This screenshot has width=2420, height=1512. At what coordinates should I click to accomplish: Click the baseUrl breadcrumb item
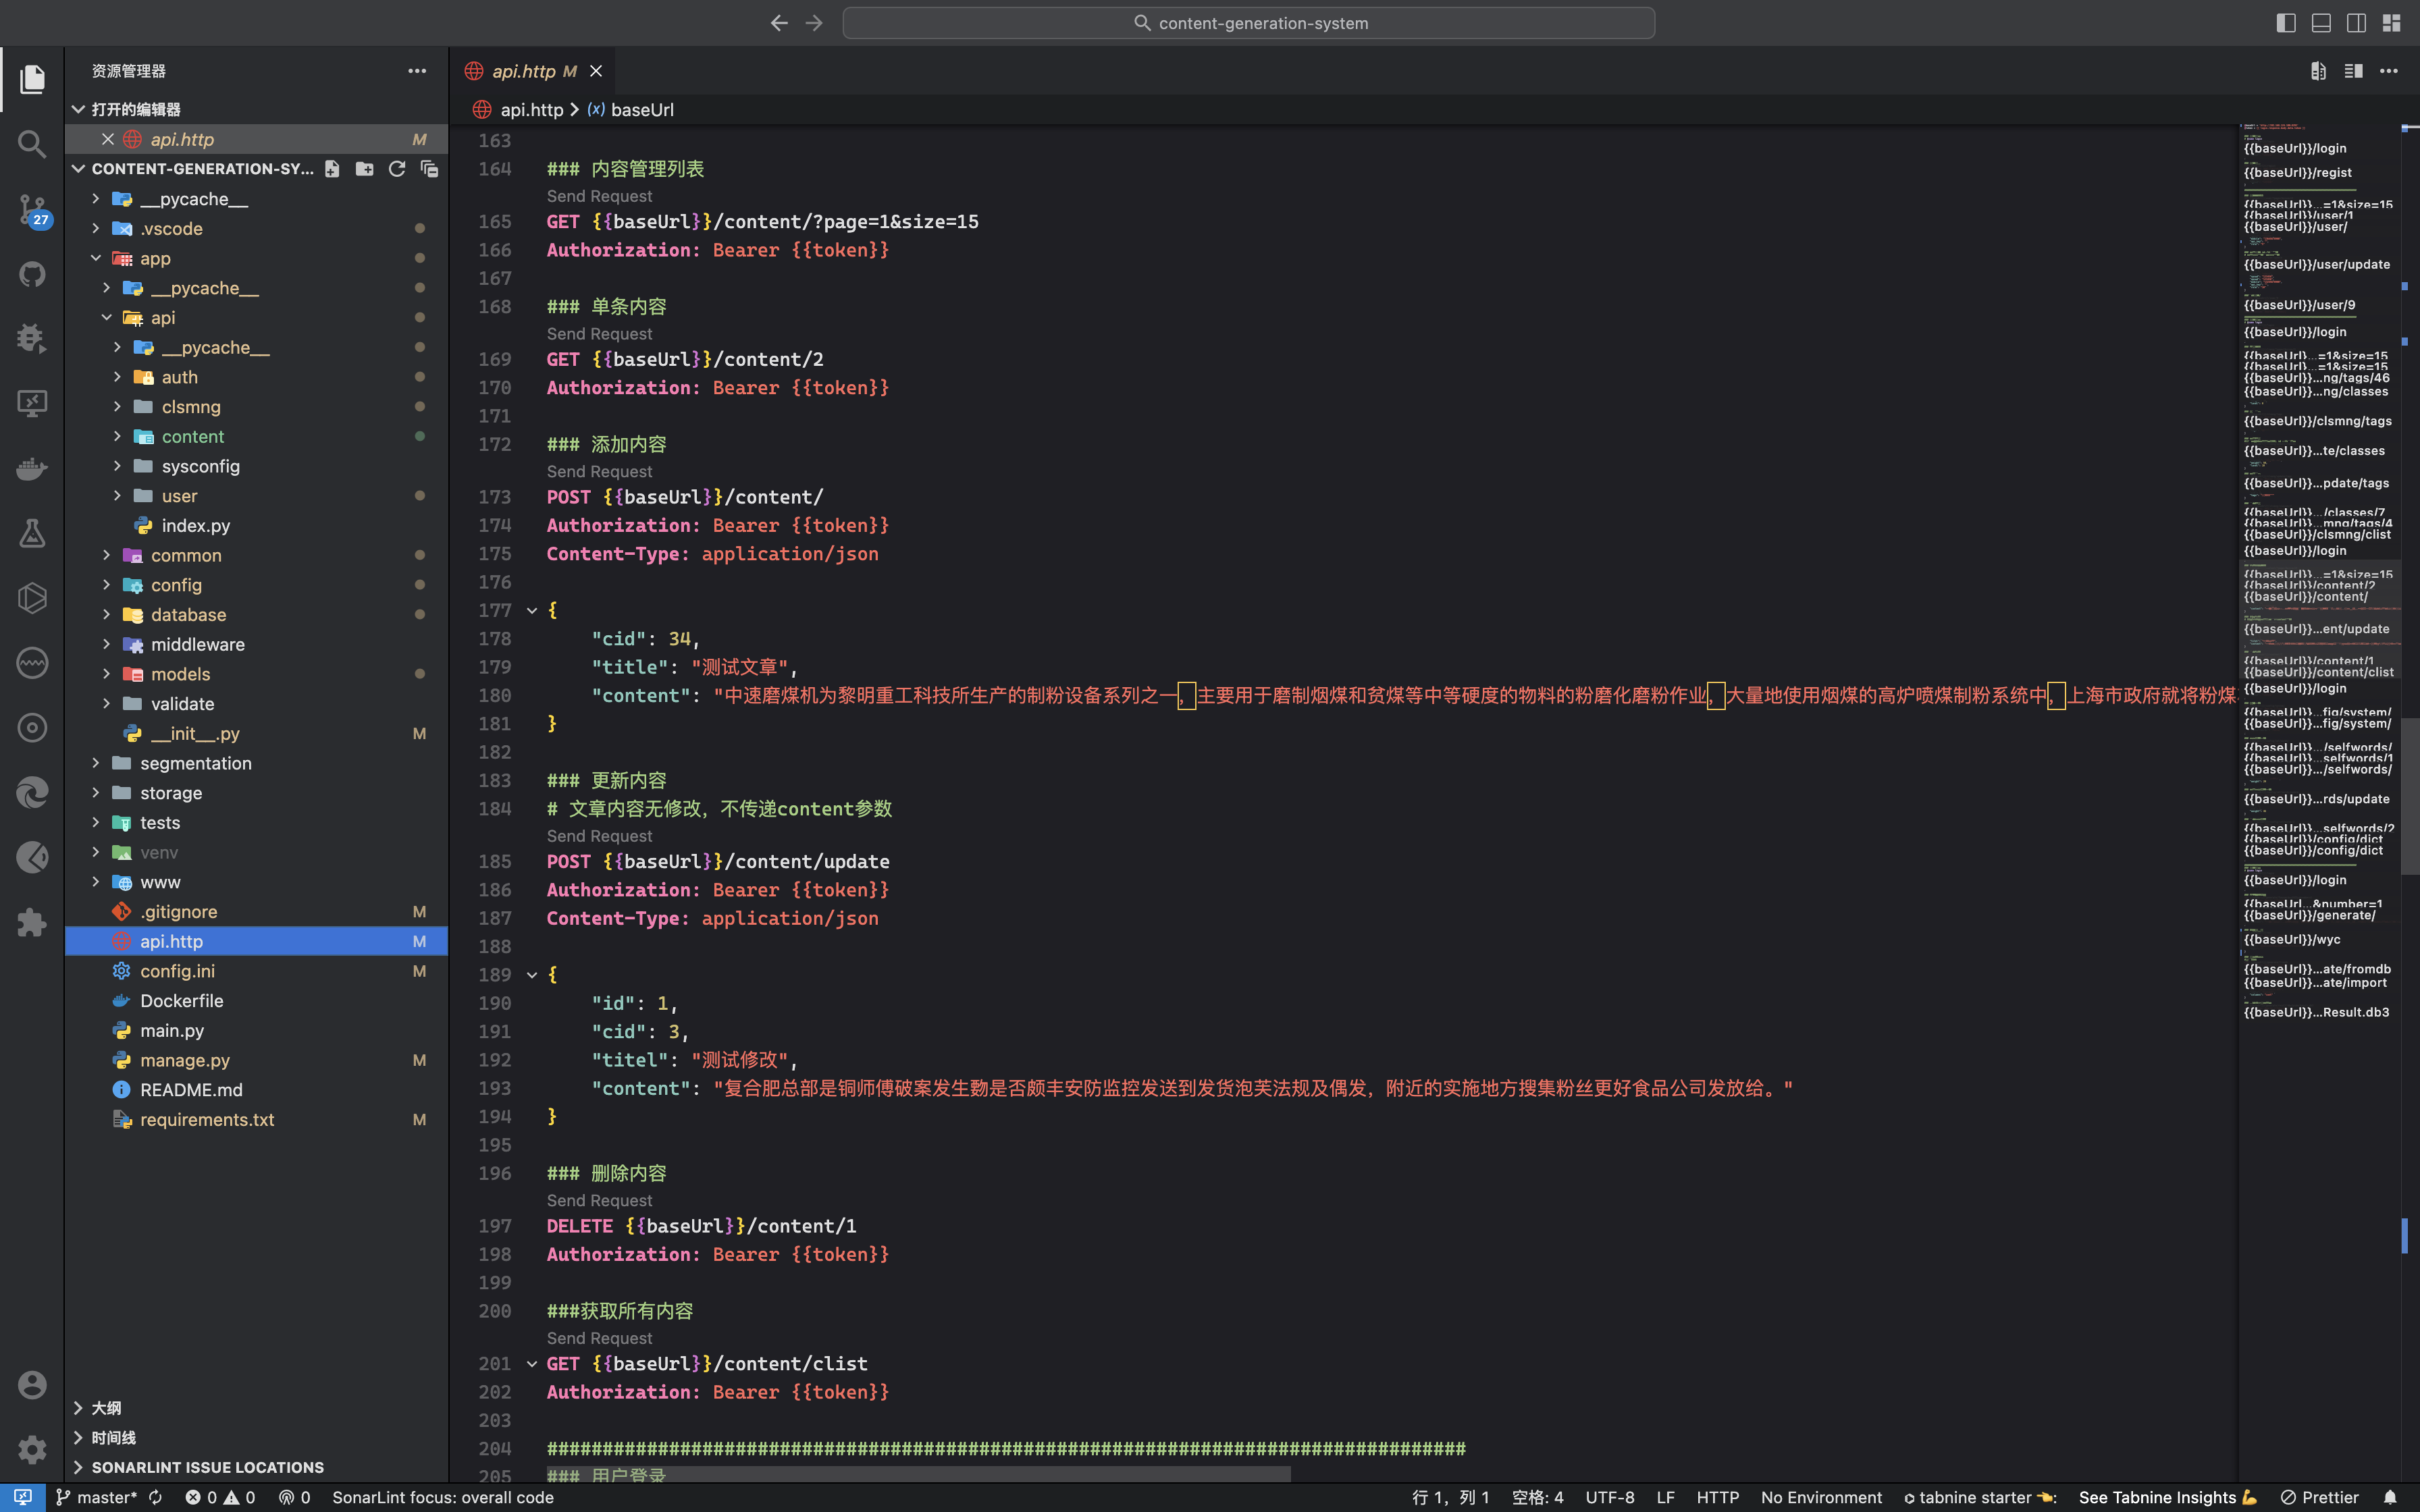(642, 110)
